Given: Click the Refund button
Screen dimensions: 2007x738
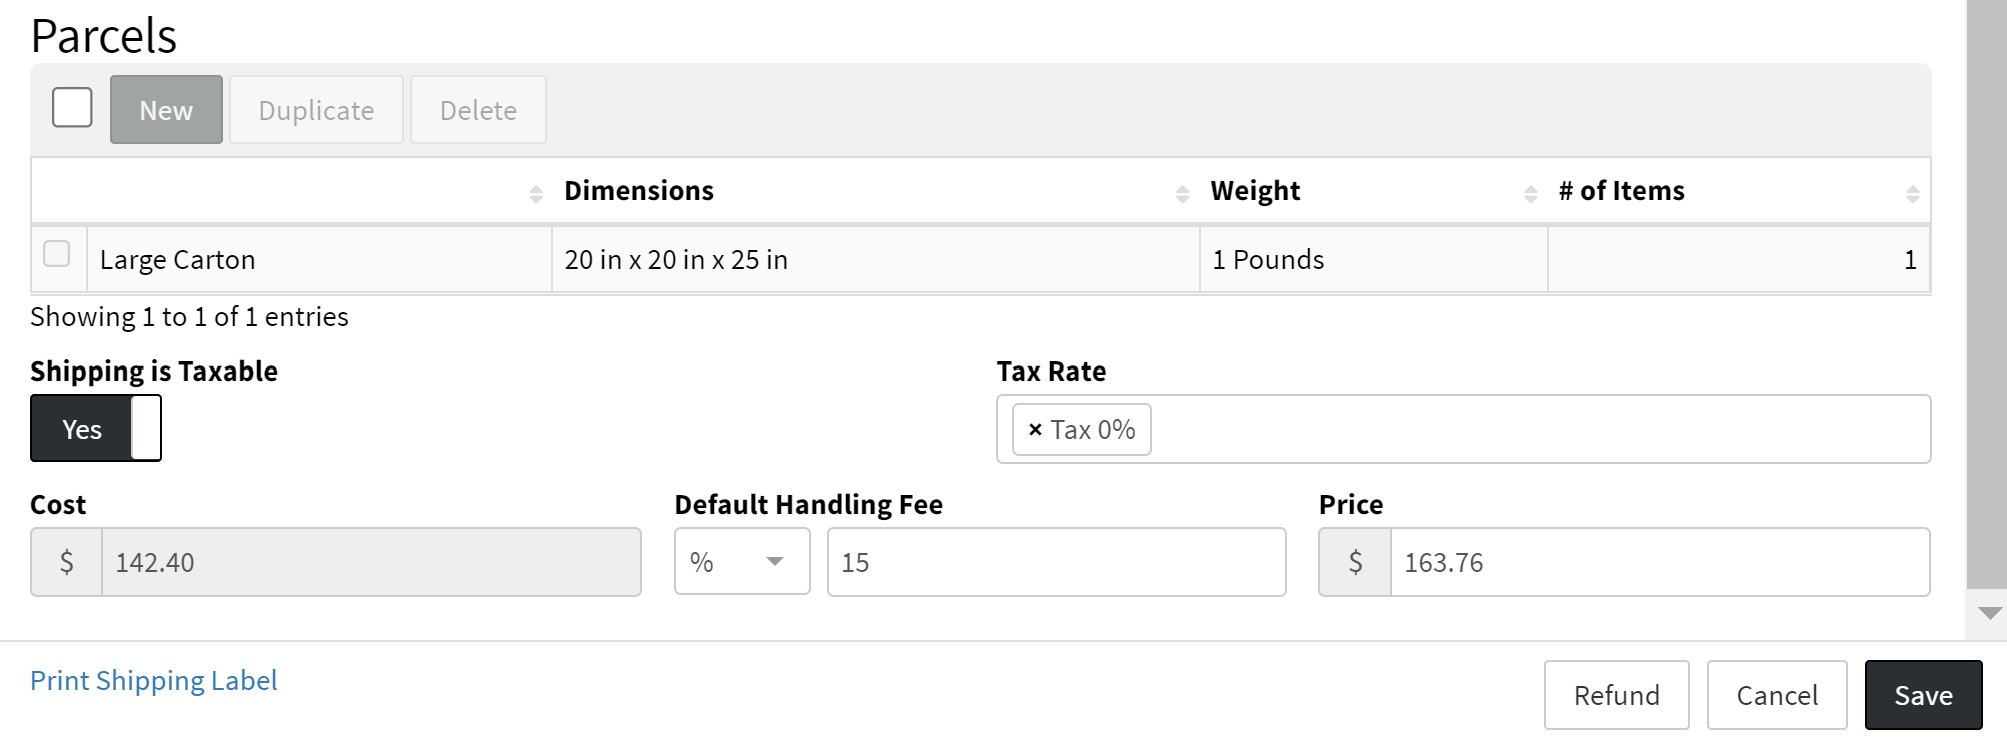Looking at the screenshot, I should tap(1616, 695).
